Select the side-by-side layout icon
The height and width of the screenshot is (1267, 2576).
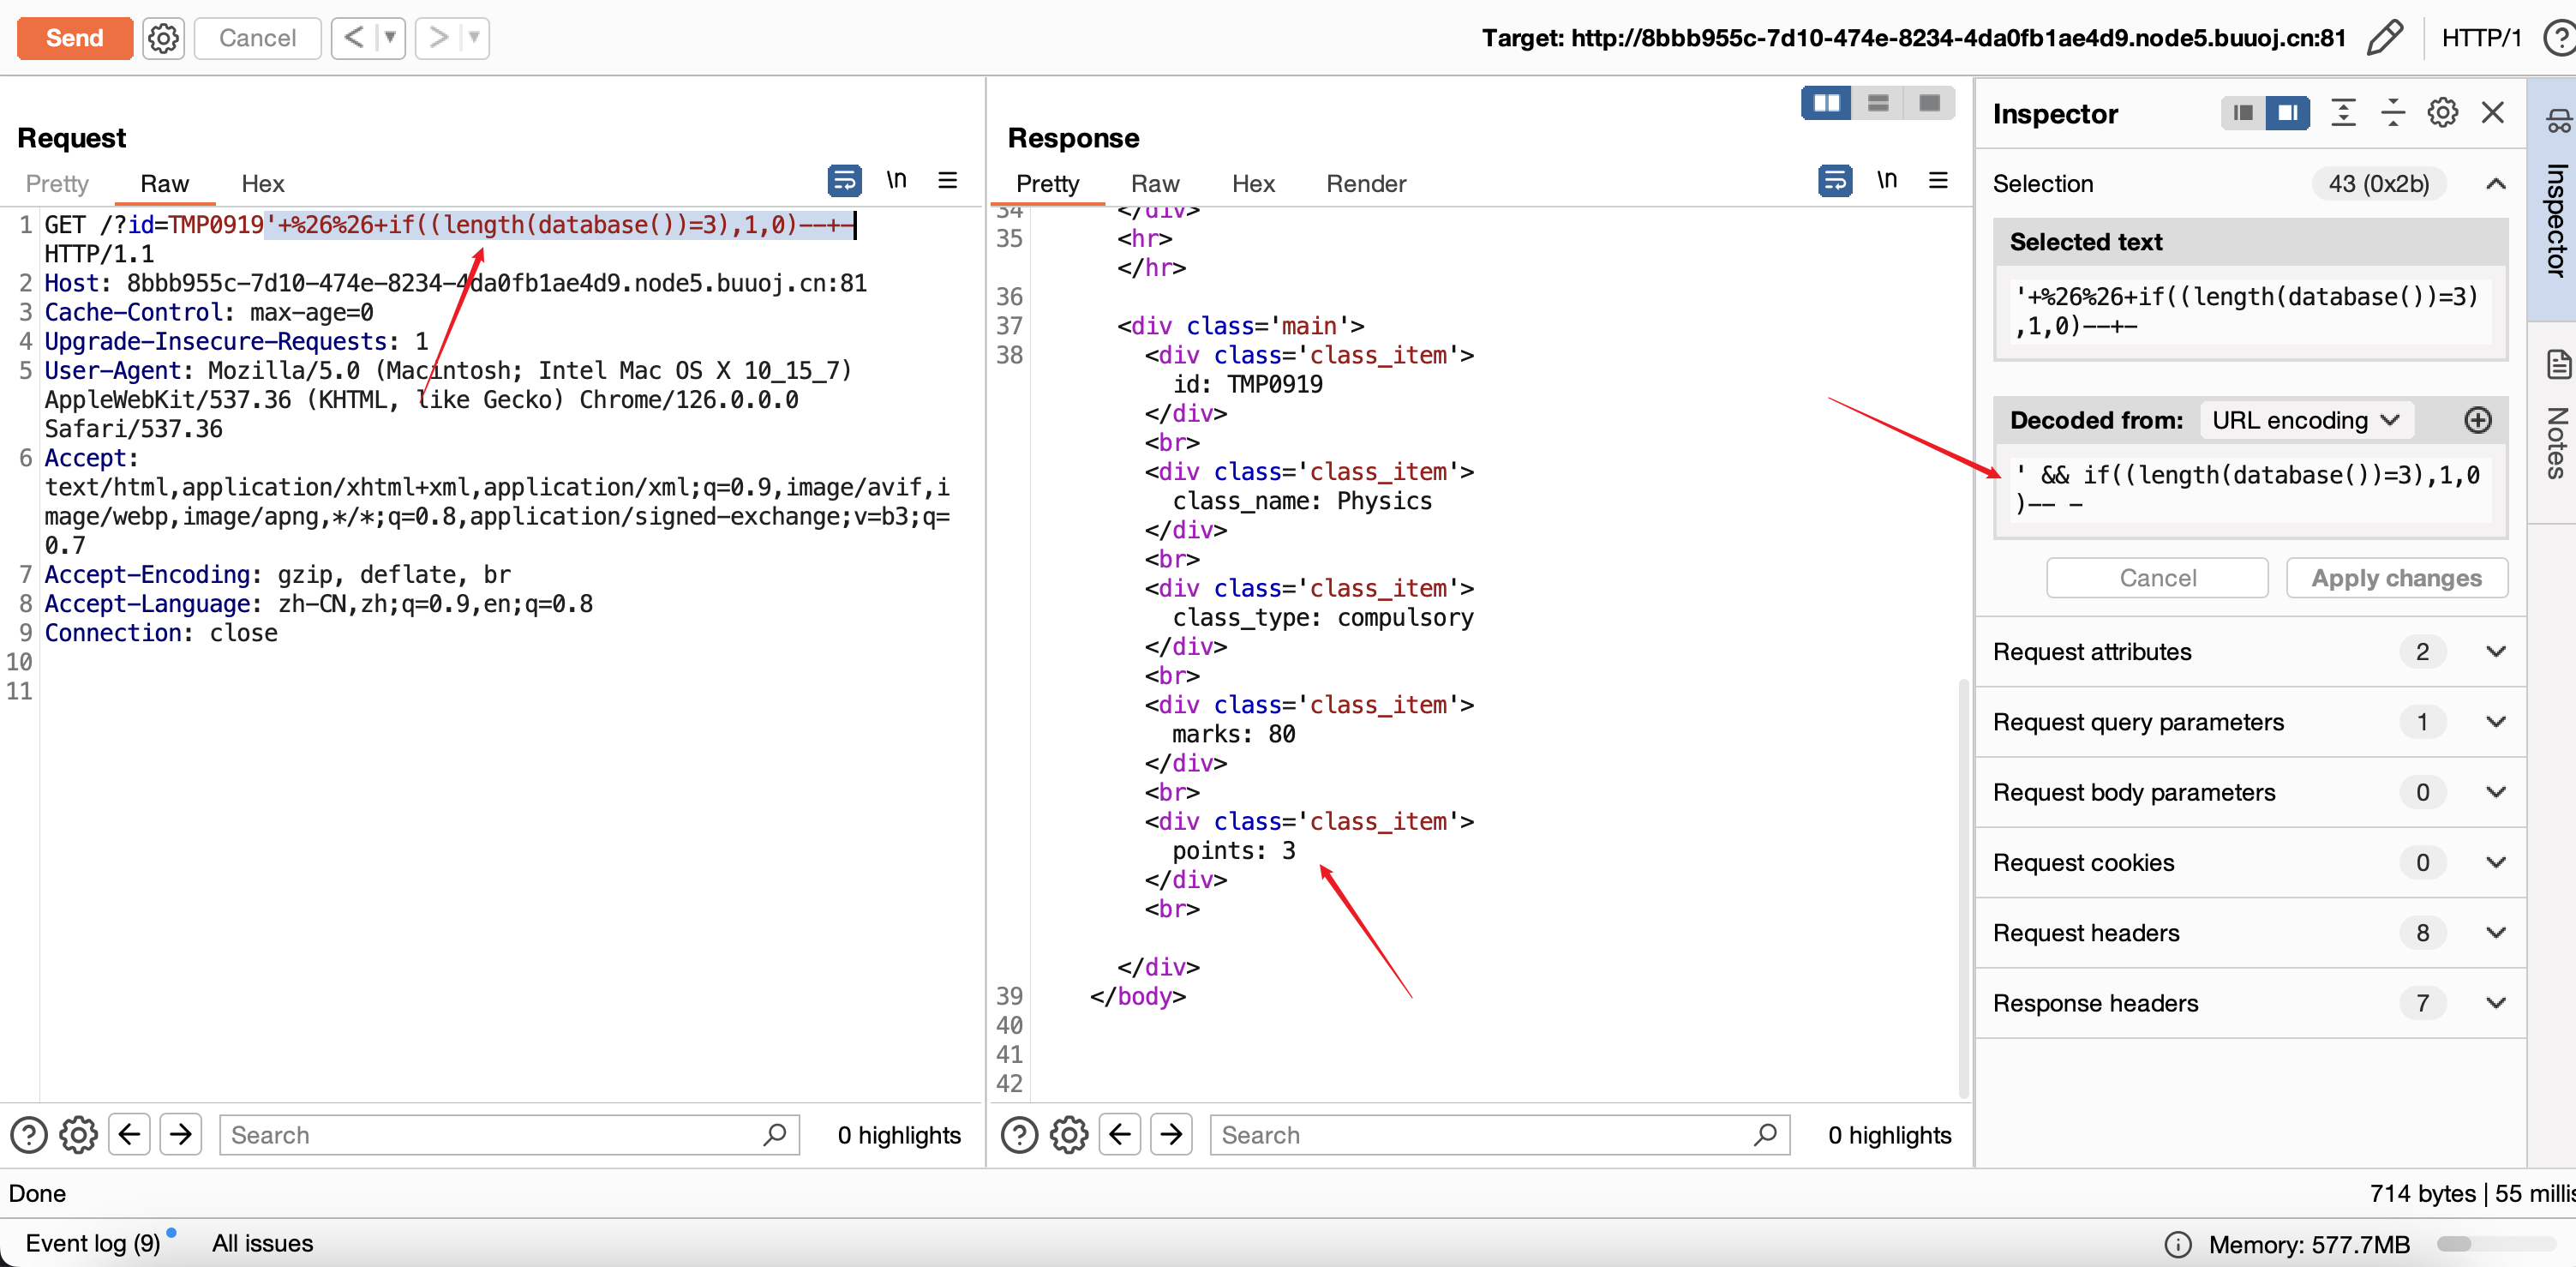pos(1826,103)
